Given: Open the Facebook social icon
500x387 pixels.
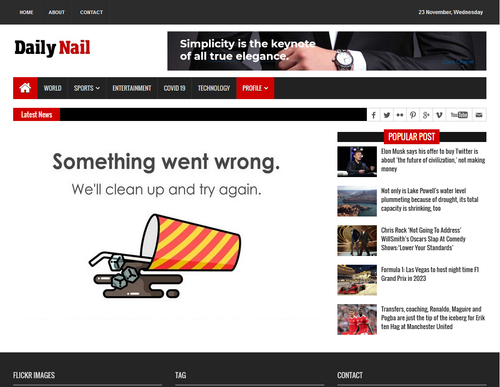Looking at the screenshot, I should (374, 115).
